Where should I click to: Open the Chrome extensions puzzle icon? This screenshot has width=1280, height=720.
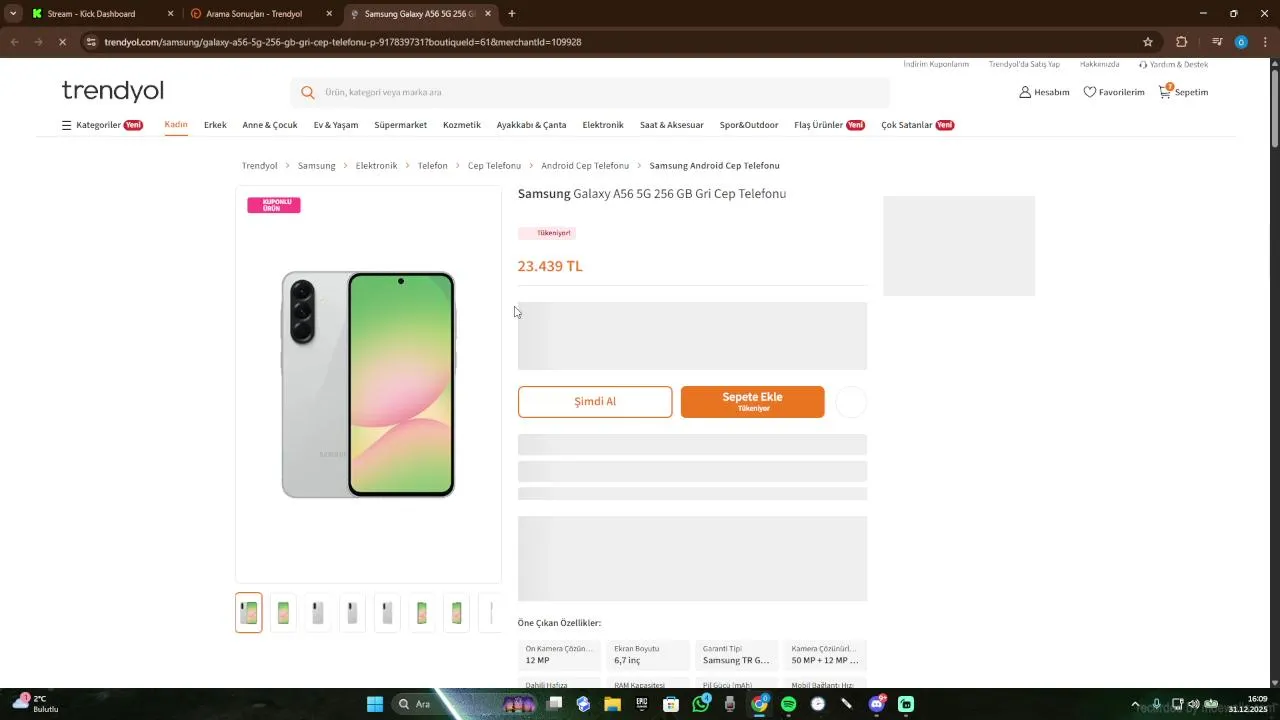(x=1181, y=42)
